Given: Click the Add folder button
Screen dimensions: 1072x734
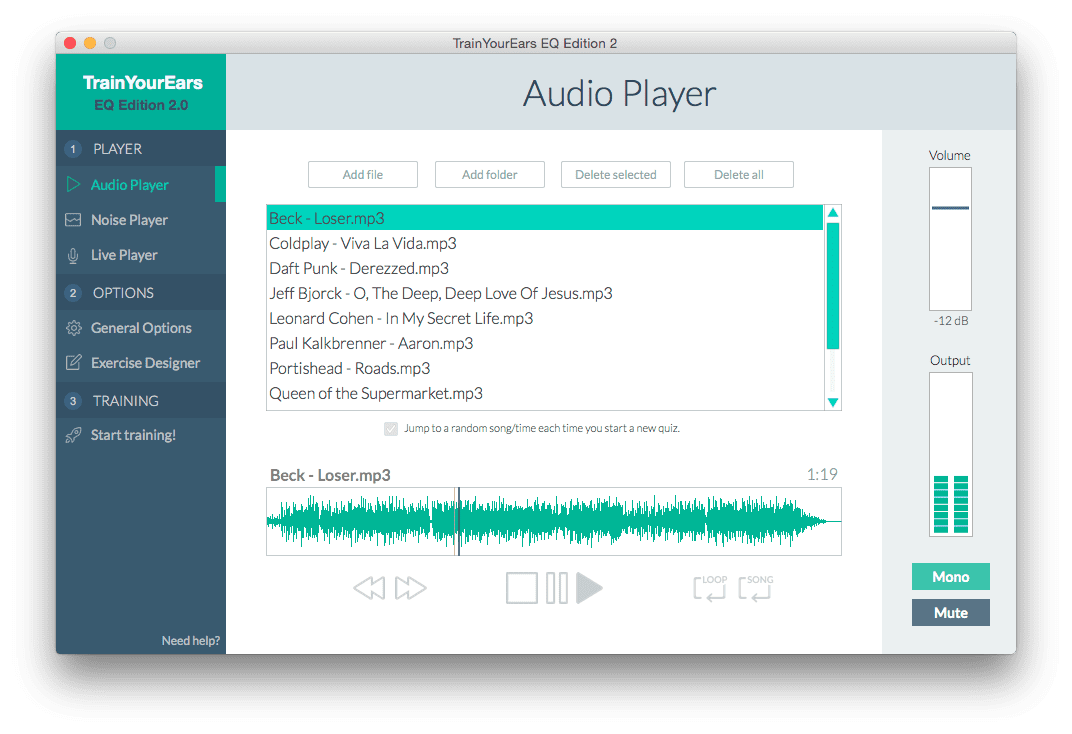Looking at the screenshot, I should (x=489, y=174).
